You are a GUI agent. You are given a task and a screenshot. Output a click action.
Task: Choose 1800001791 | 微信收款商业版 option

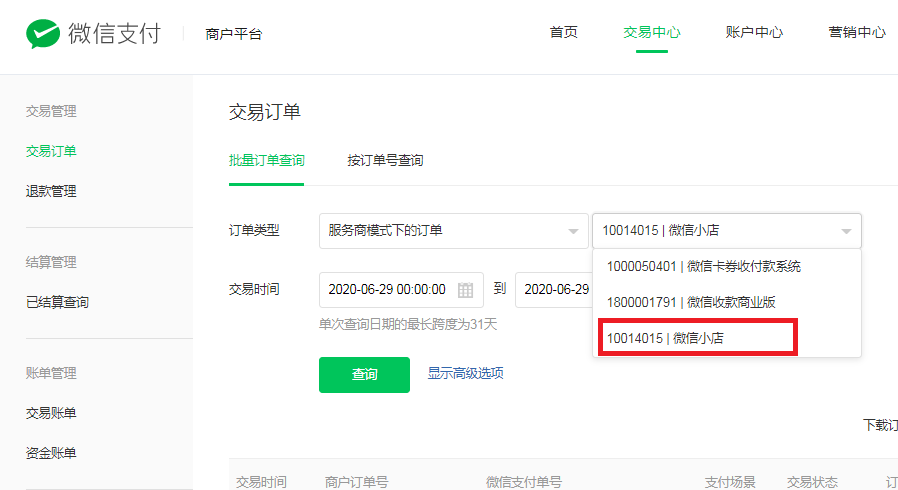727,302
